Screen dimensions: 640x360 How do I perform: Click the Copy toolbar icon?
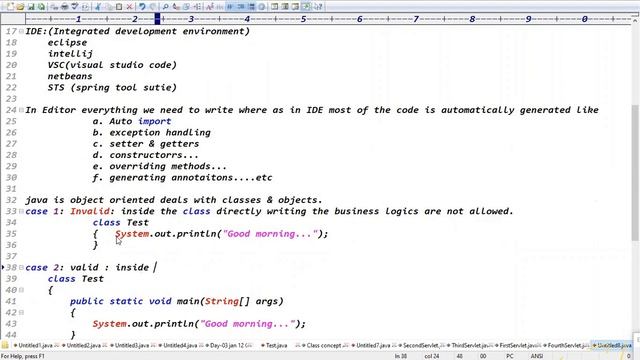click(x=109, y=7)
